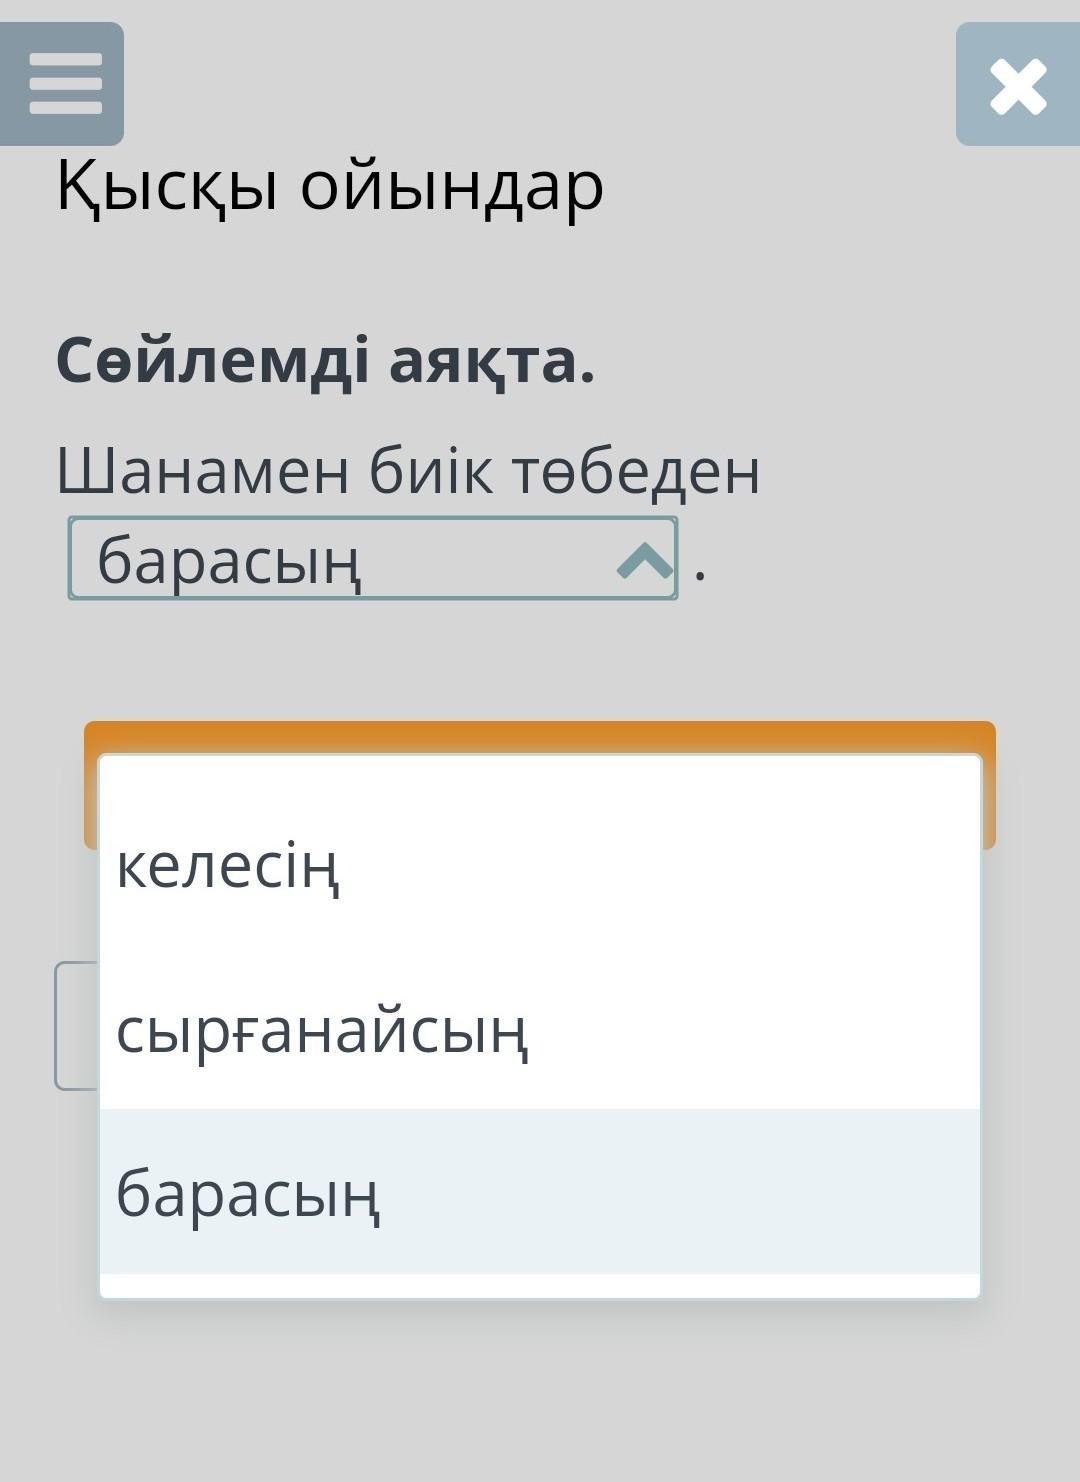
Task: Tap the white cross icon at top right
Action: coord(1017,86)
